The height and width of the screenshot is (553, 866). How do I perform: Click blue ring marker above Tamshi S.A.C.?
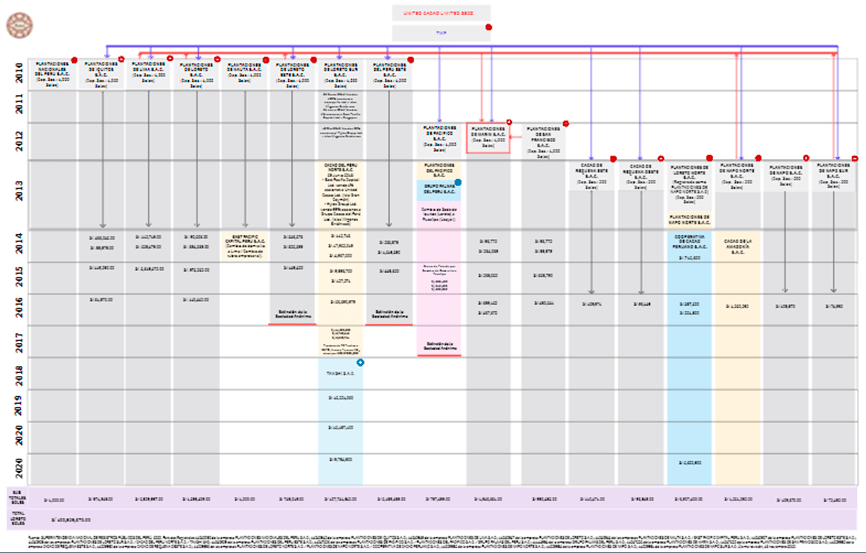coord(360,362)
